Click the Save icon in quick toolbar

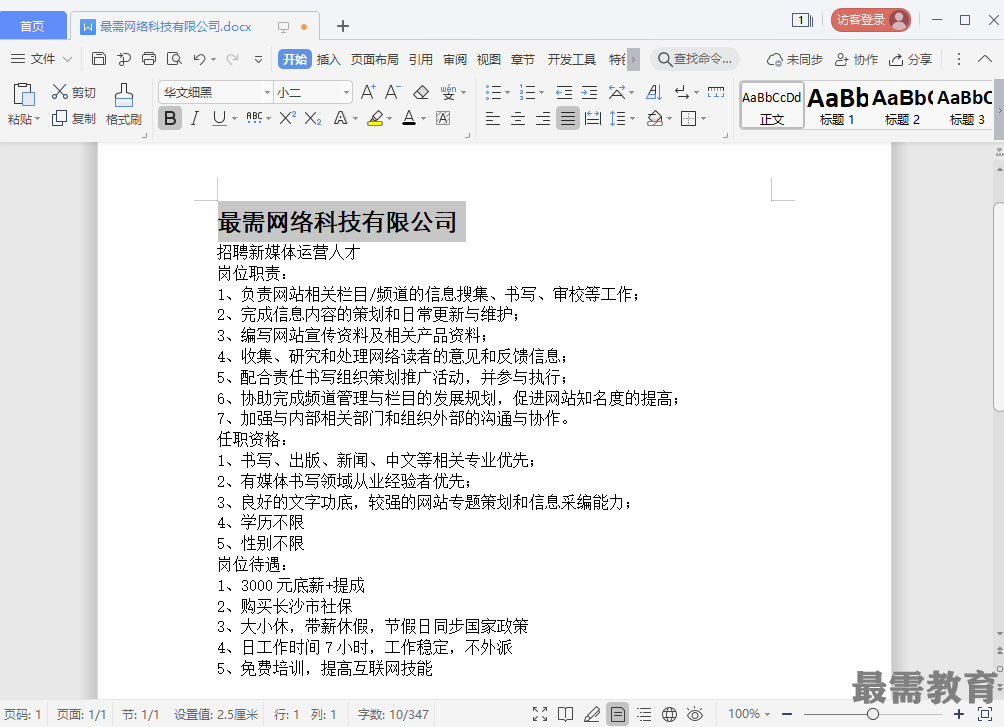(99, 59)
